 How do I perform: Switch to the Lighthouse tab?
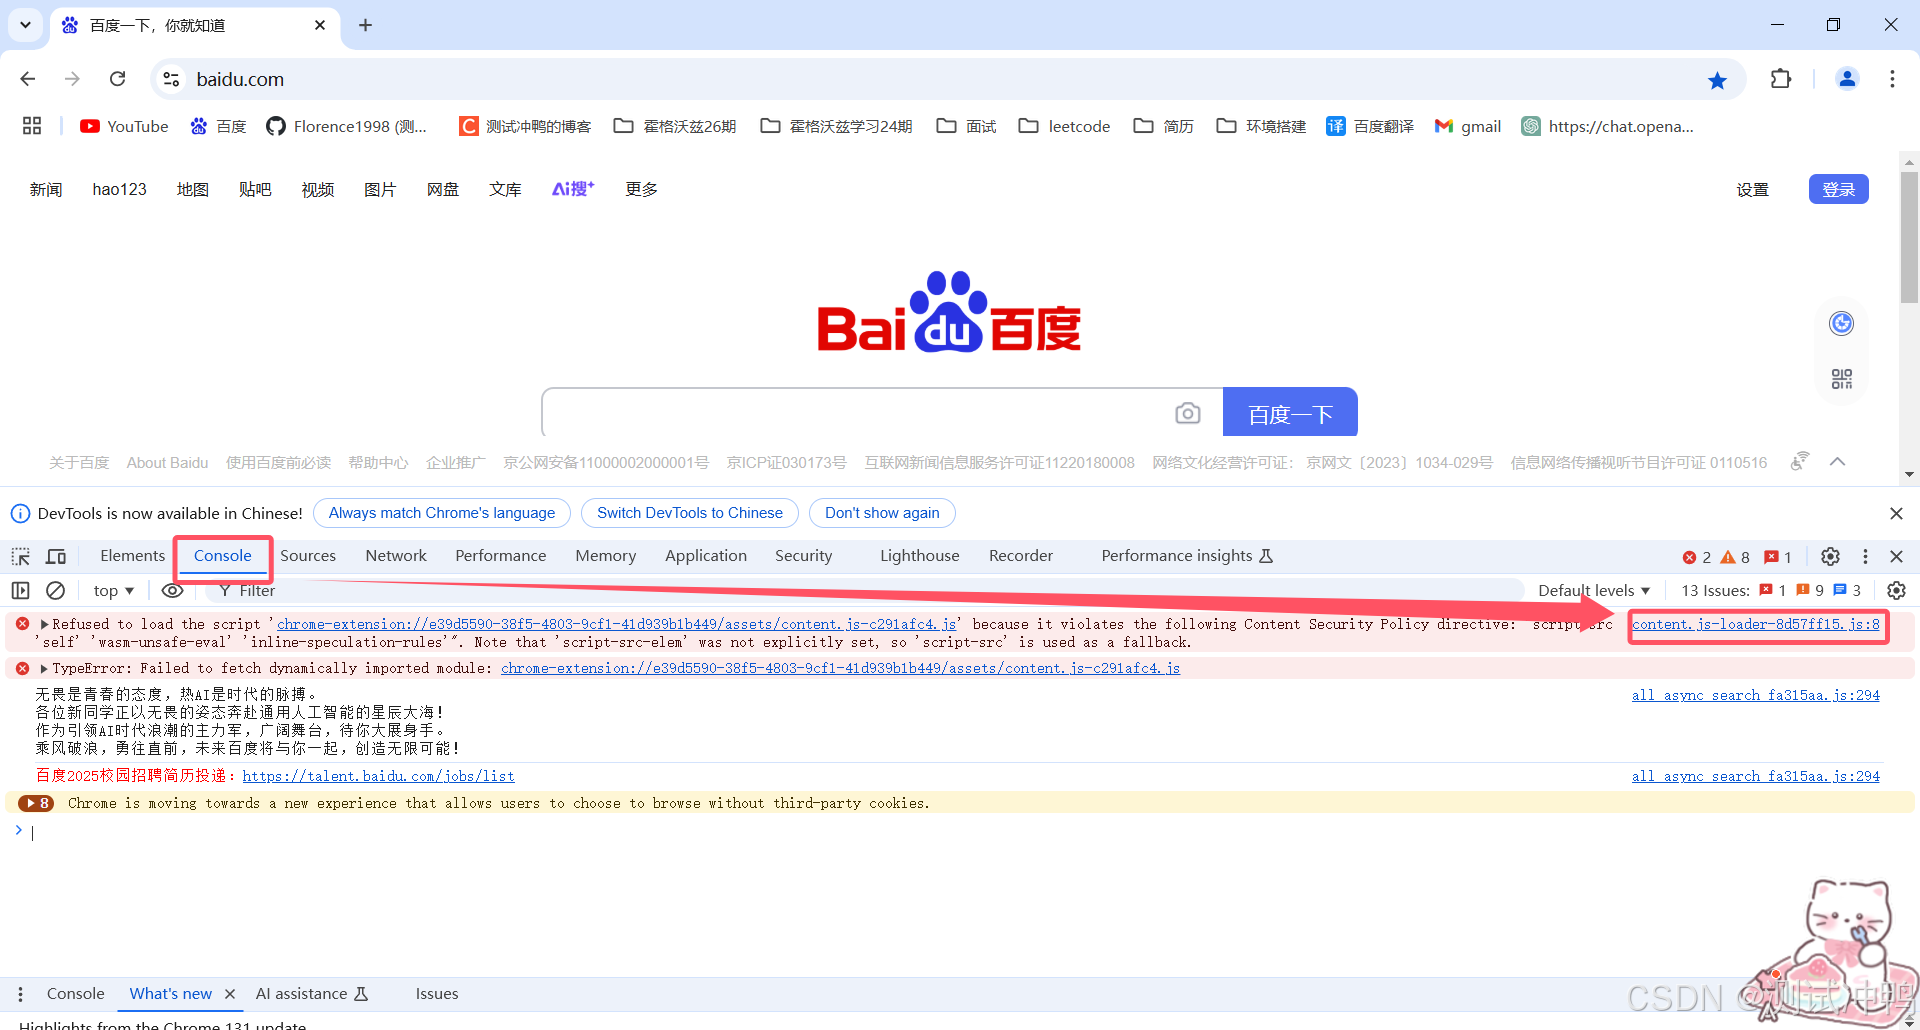pos(920,556)
